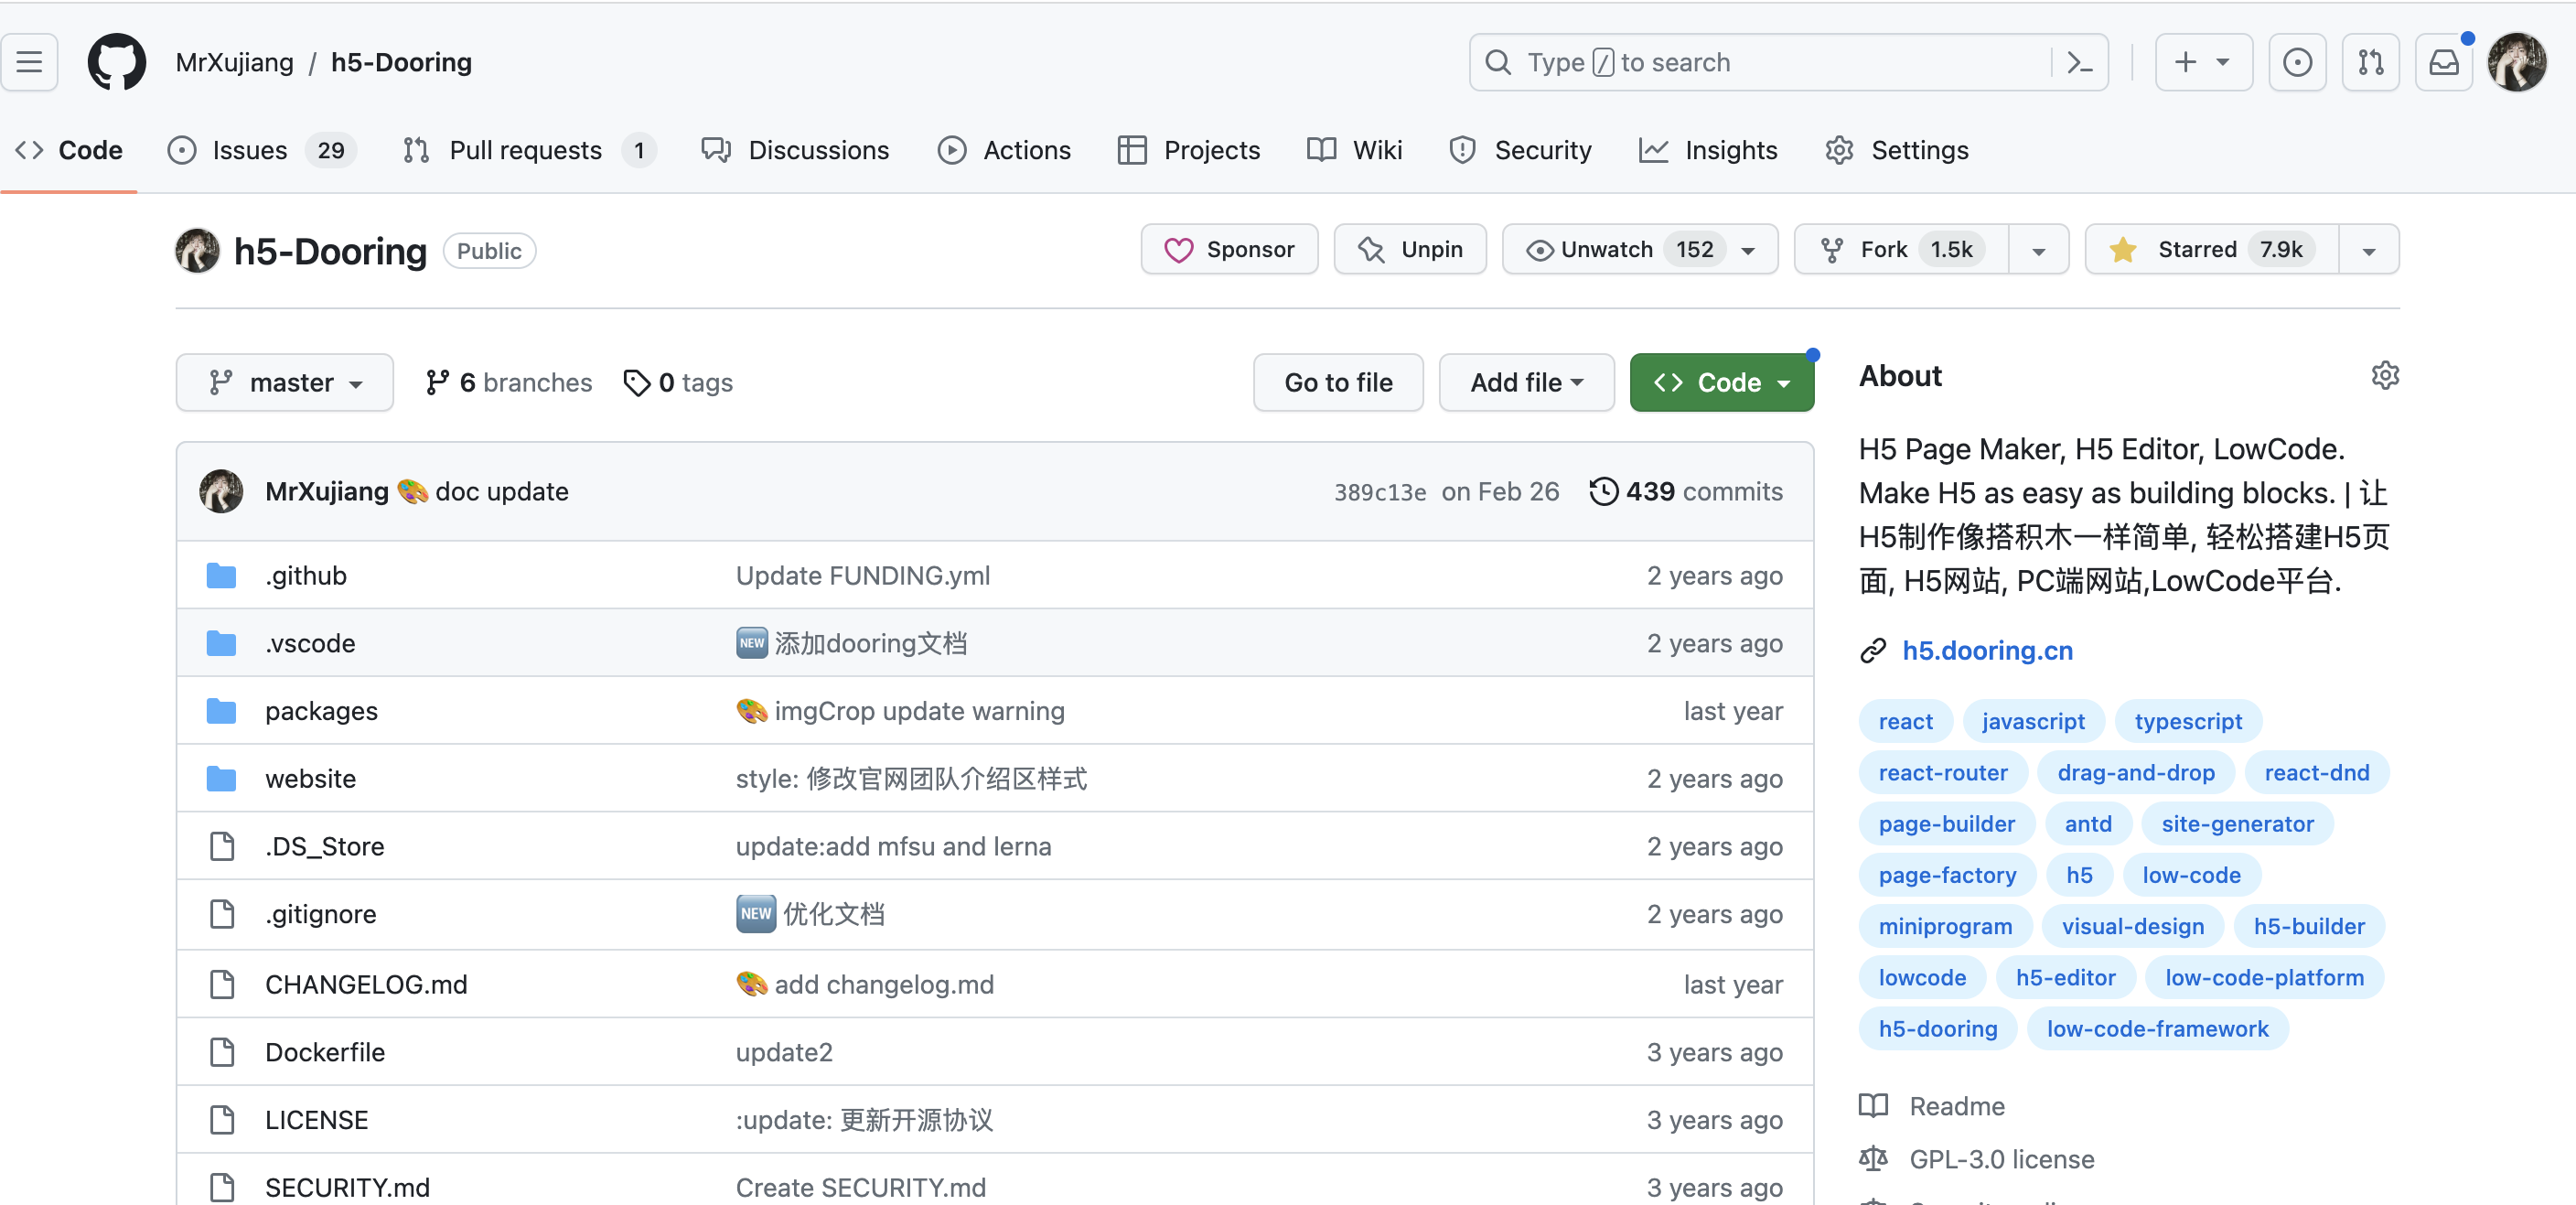The width and height of the screenshot is (2576, 1205).
Task: Open commit hash 389c13e
Action: click(x=1380, y=492)
